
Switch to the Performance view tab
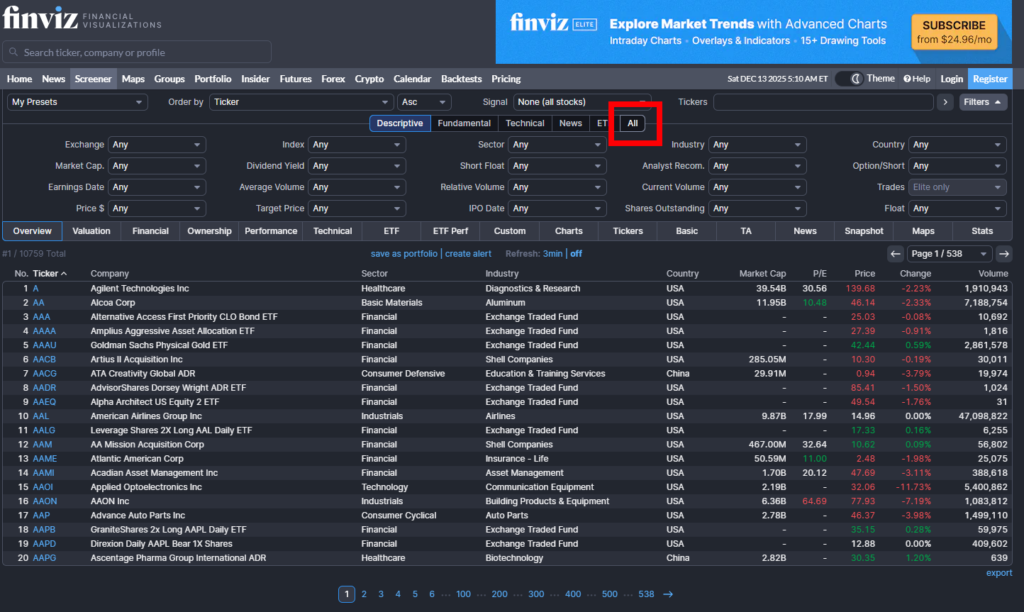click(x=270, y=231)
